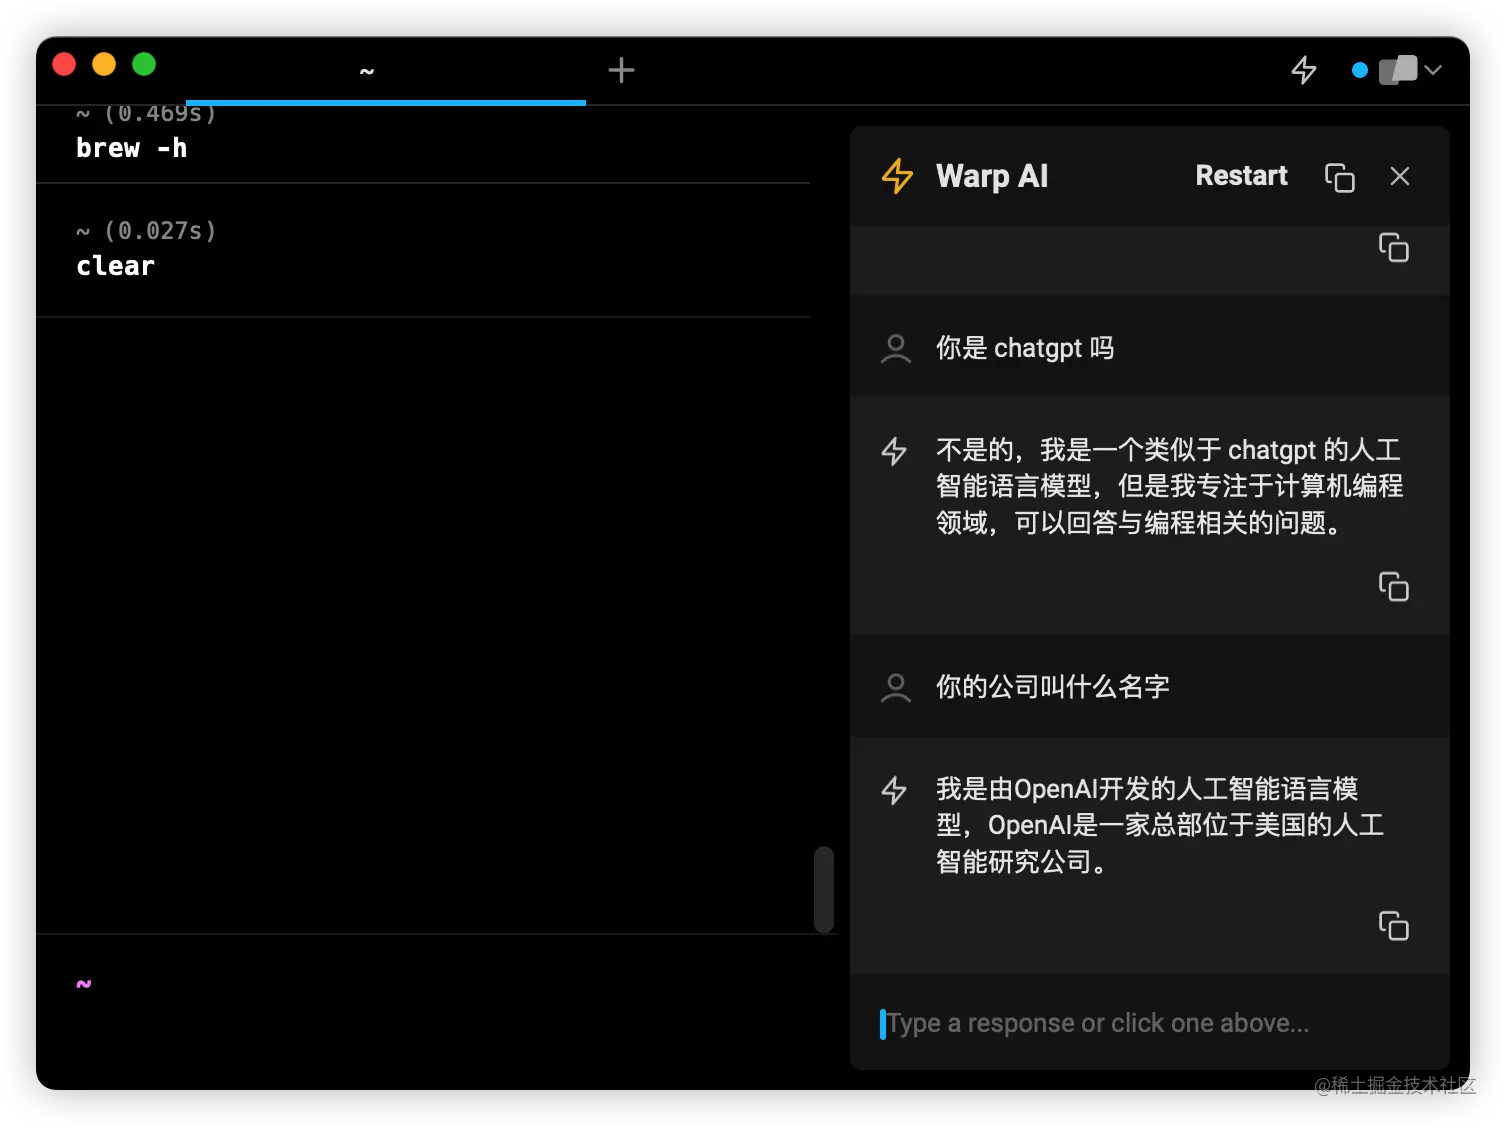The width and height of the screenshot is (1506, 1126).
Task: Copy the full transcript using the header copy icon
Action: 1340,177
